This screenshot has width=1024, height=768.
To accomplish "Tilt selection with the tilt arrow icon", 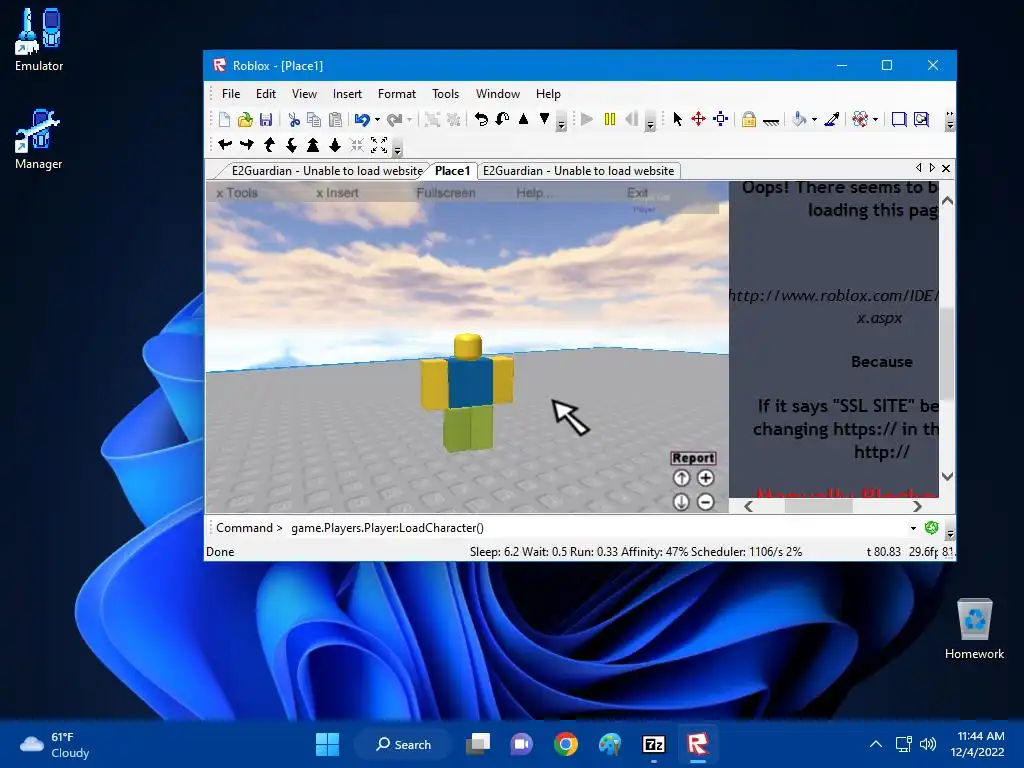I will [502, 120].
